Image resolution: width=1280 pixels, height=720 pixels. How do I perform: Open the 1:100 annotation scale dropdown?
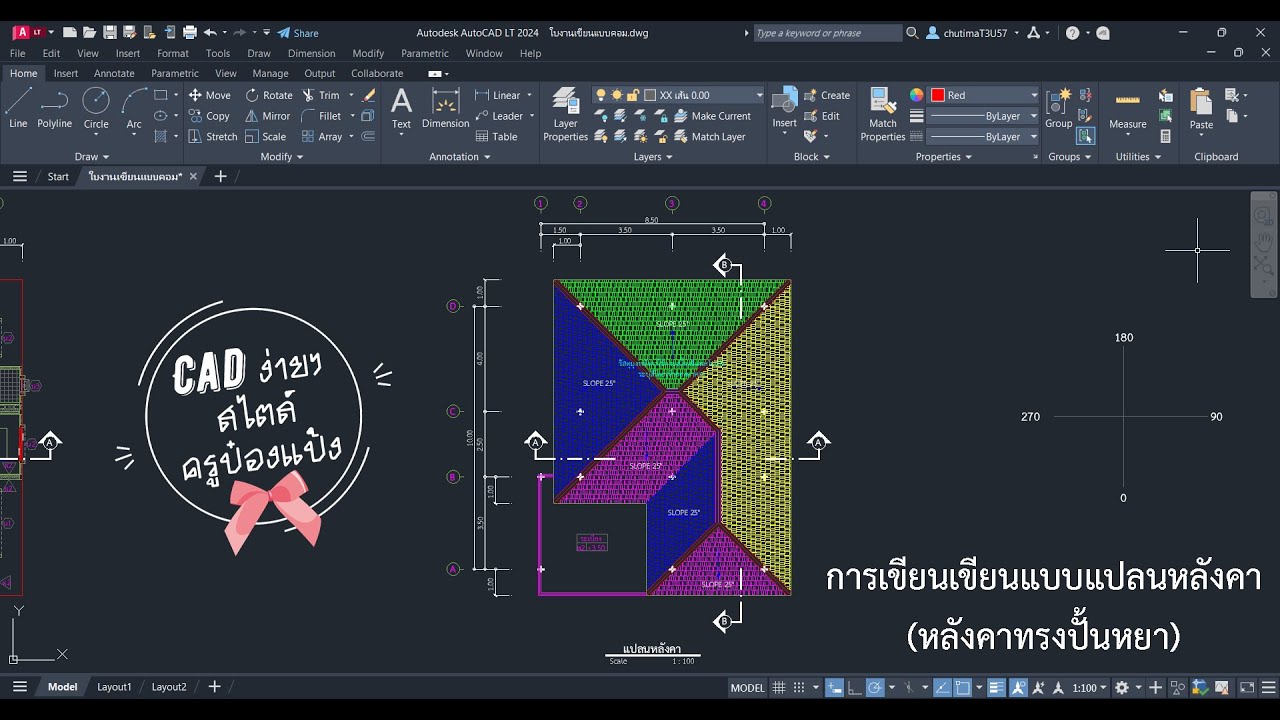click(1090, 688)
